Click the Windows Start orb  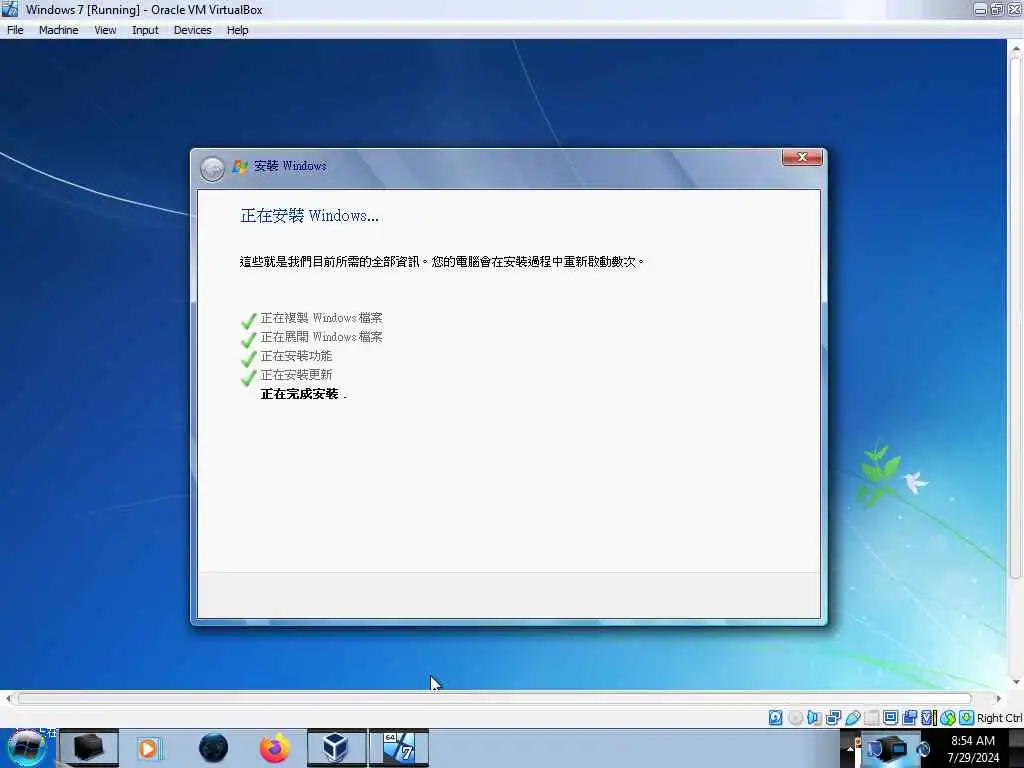point(27,748)
